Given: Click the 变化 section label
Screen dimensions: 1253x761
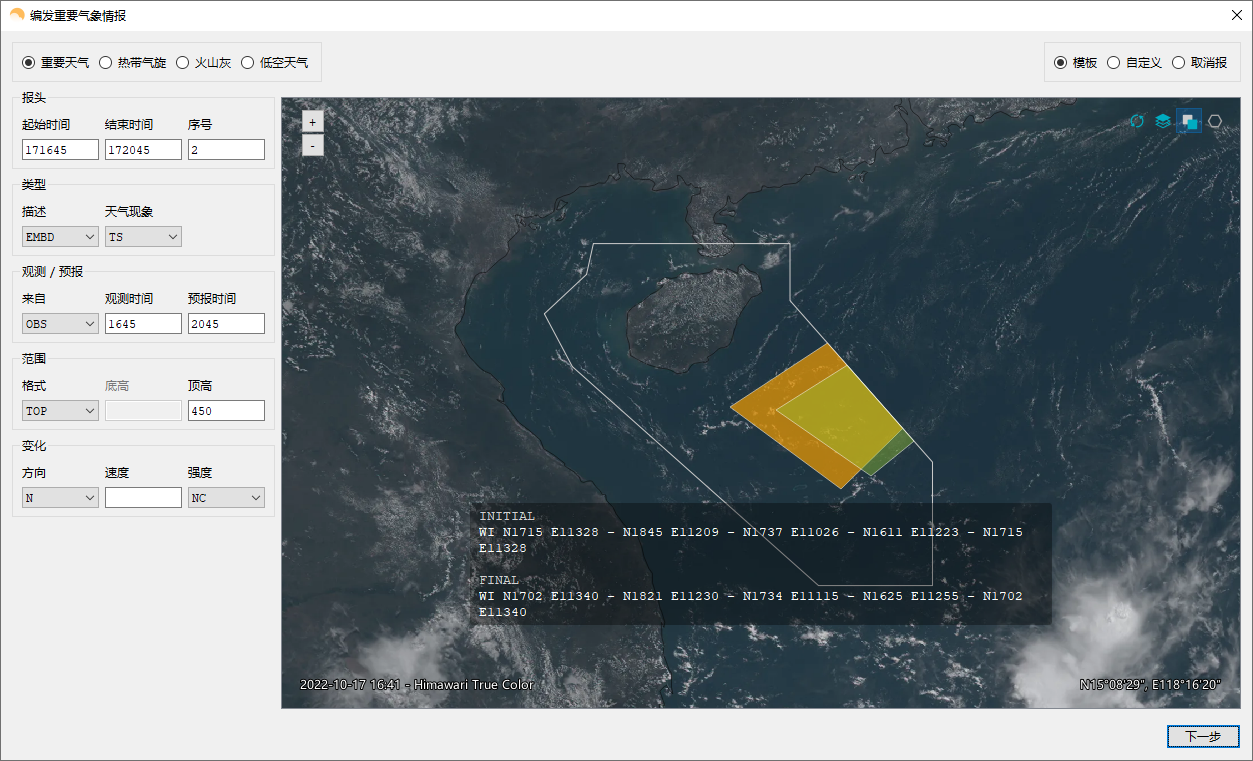Looking at the screenshot, I should coord(34,446).
